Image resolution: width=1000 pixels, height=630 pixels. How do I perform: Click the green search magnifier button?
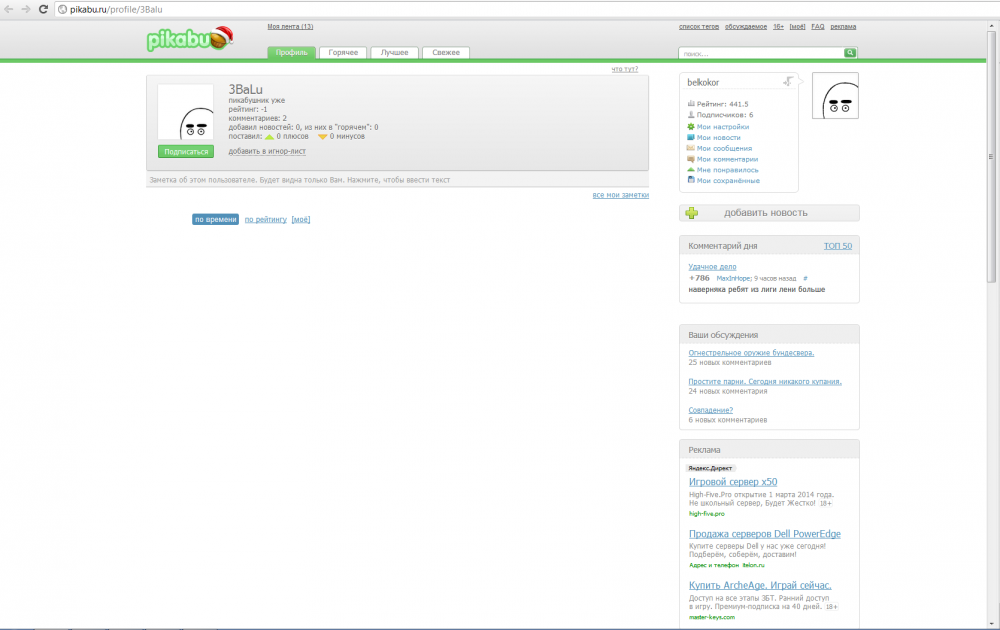(850, 53)
